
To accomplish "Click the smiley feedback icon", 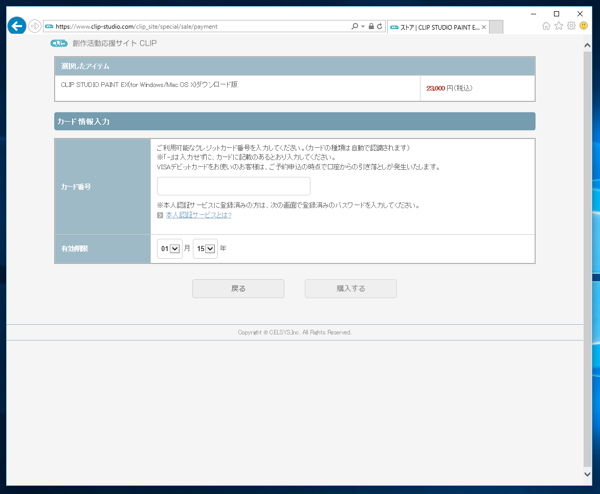I will point(584,26).
